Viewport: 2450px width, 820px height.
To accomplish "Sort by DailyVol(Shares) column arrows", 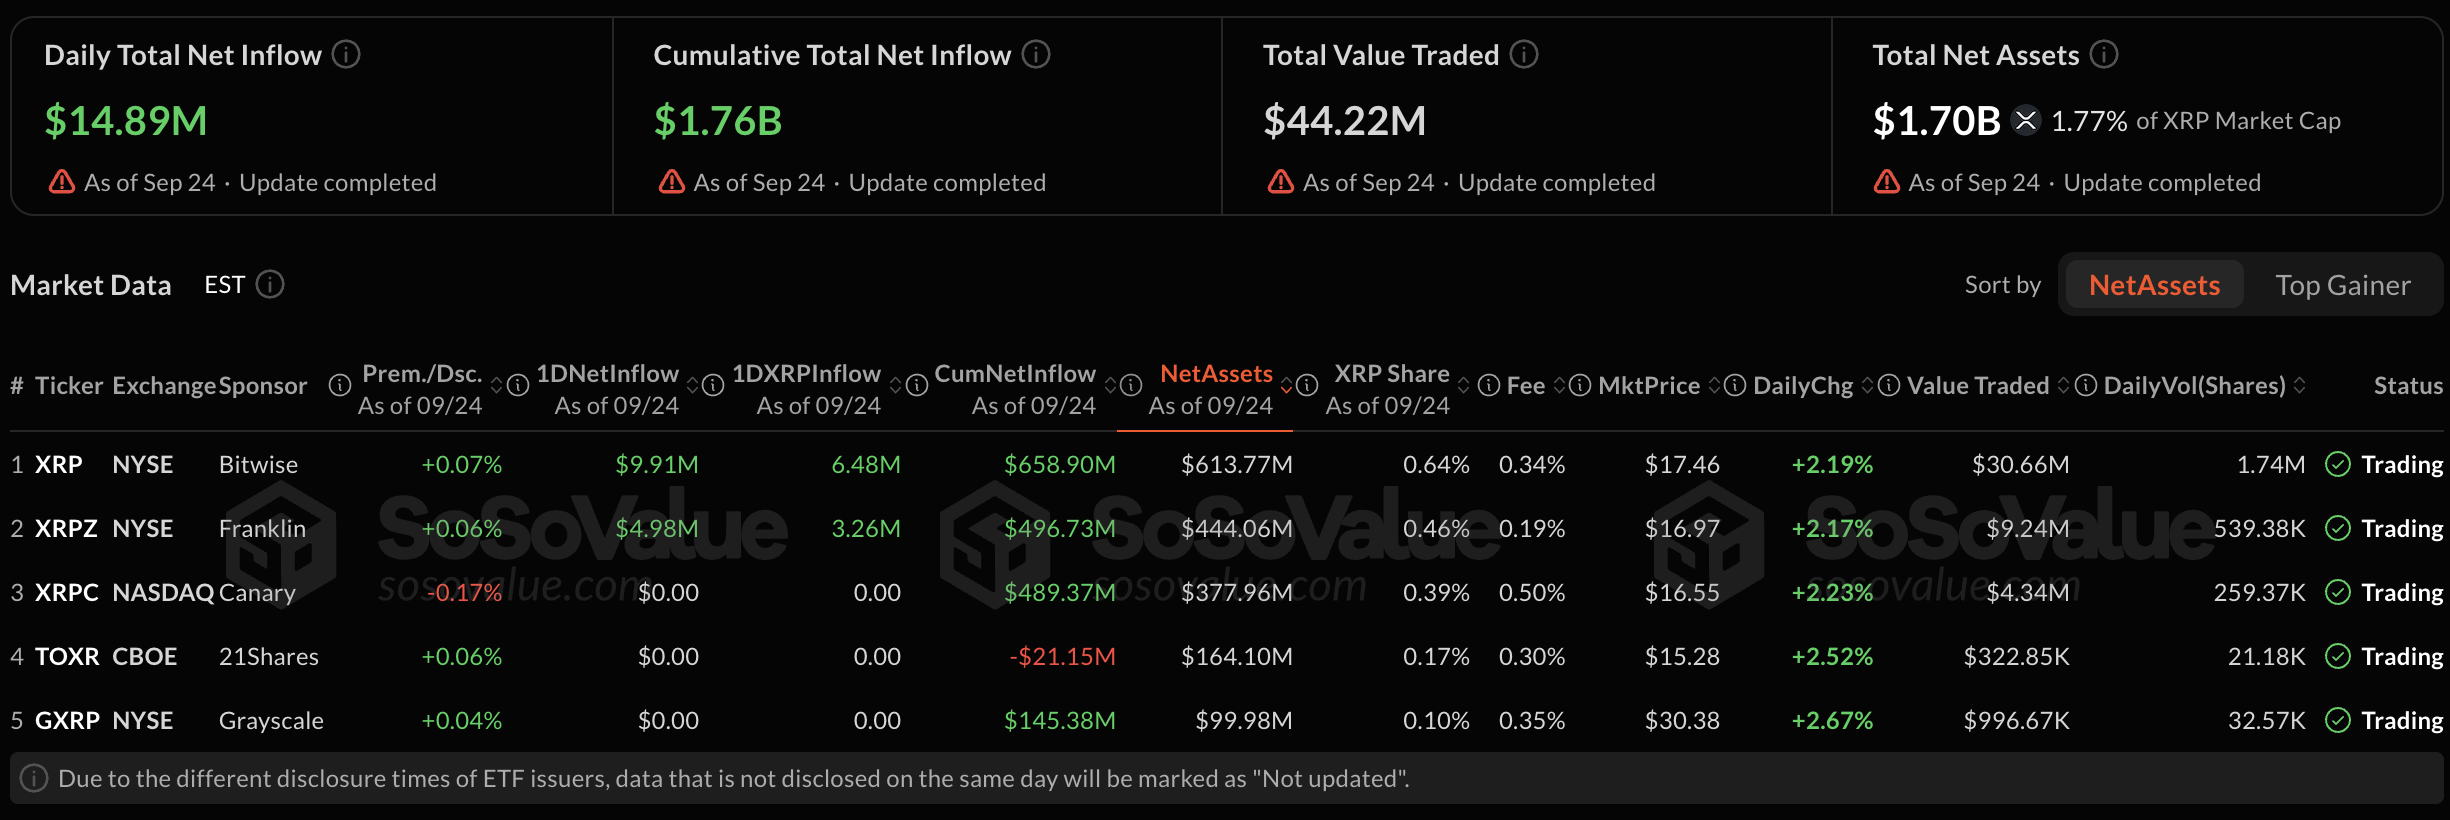I will [2299, 386].
